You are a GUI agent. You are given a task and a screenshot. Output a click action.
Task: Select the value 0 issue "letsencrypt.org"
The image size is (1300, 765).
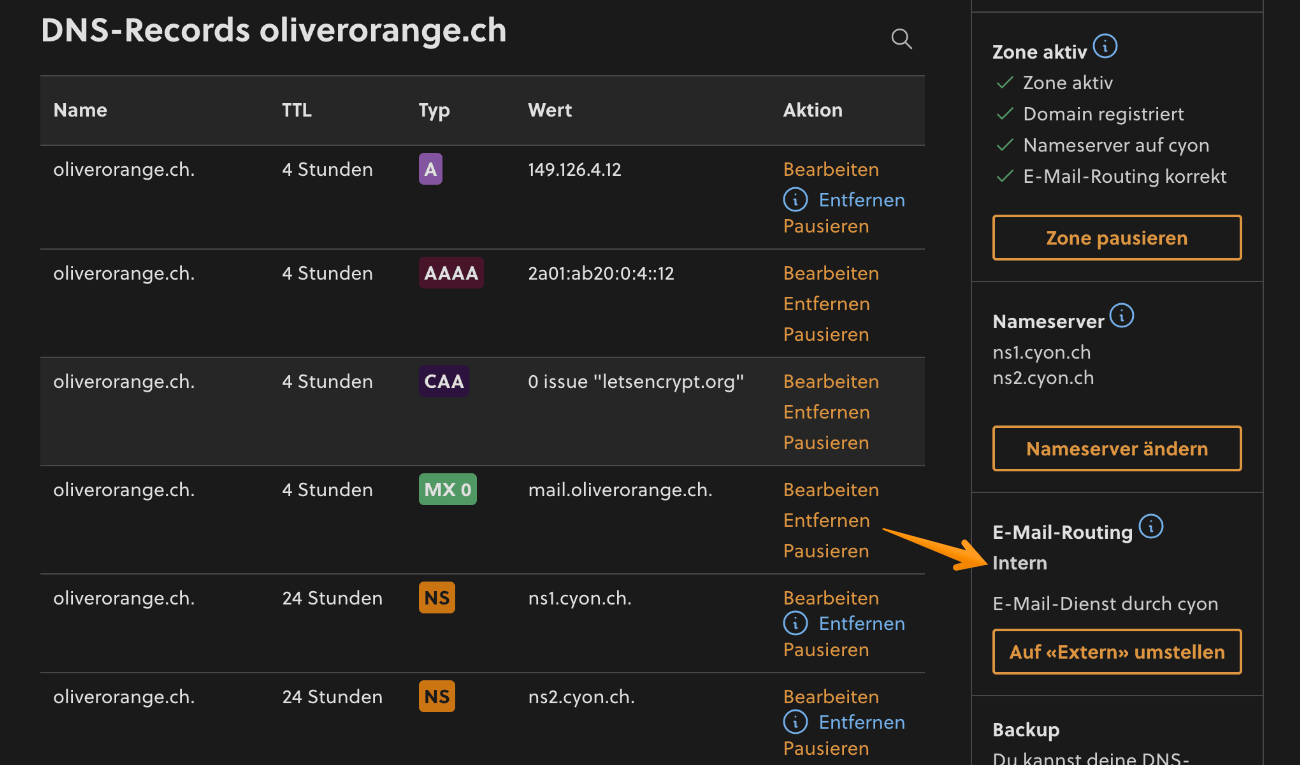[x=636, y=381]
